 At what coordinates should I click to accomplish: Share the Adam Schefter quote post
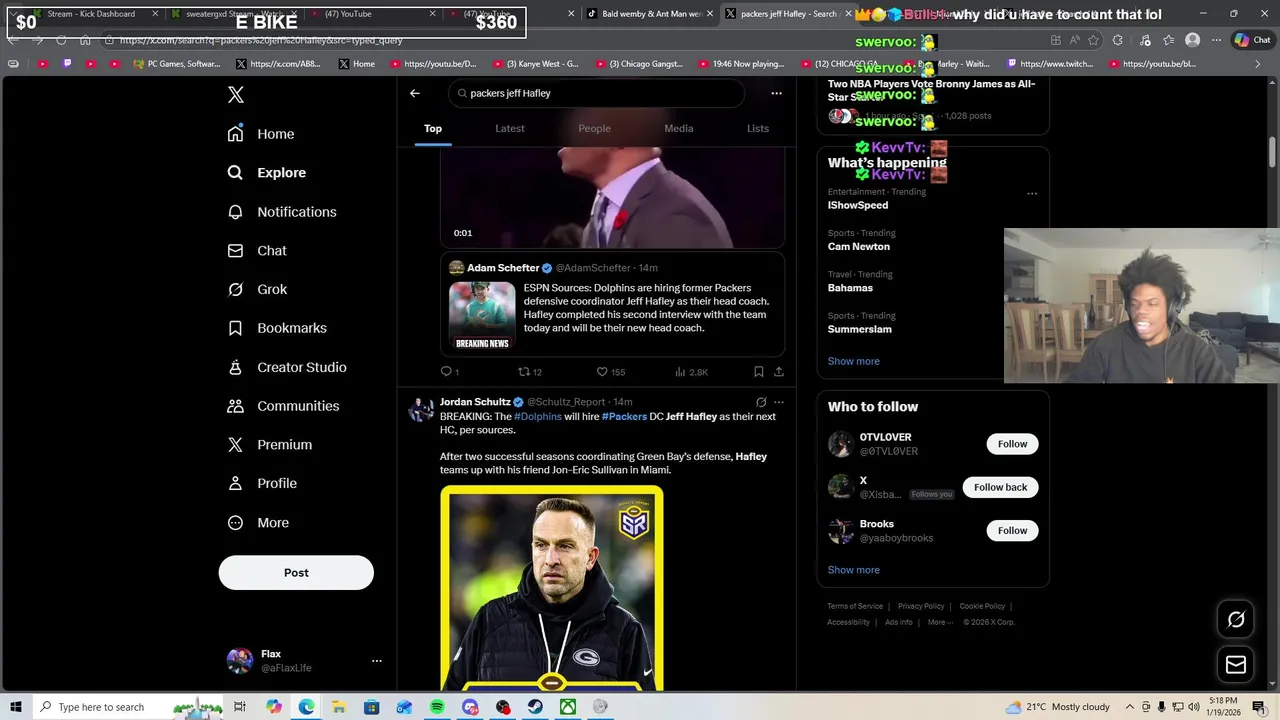pyautogui.click(x=779, y=372)
